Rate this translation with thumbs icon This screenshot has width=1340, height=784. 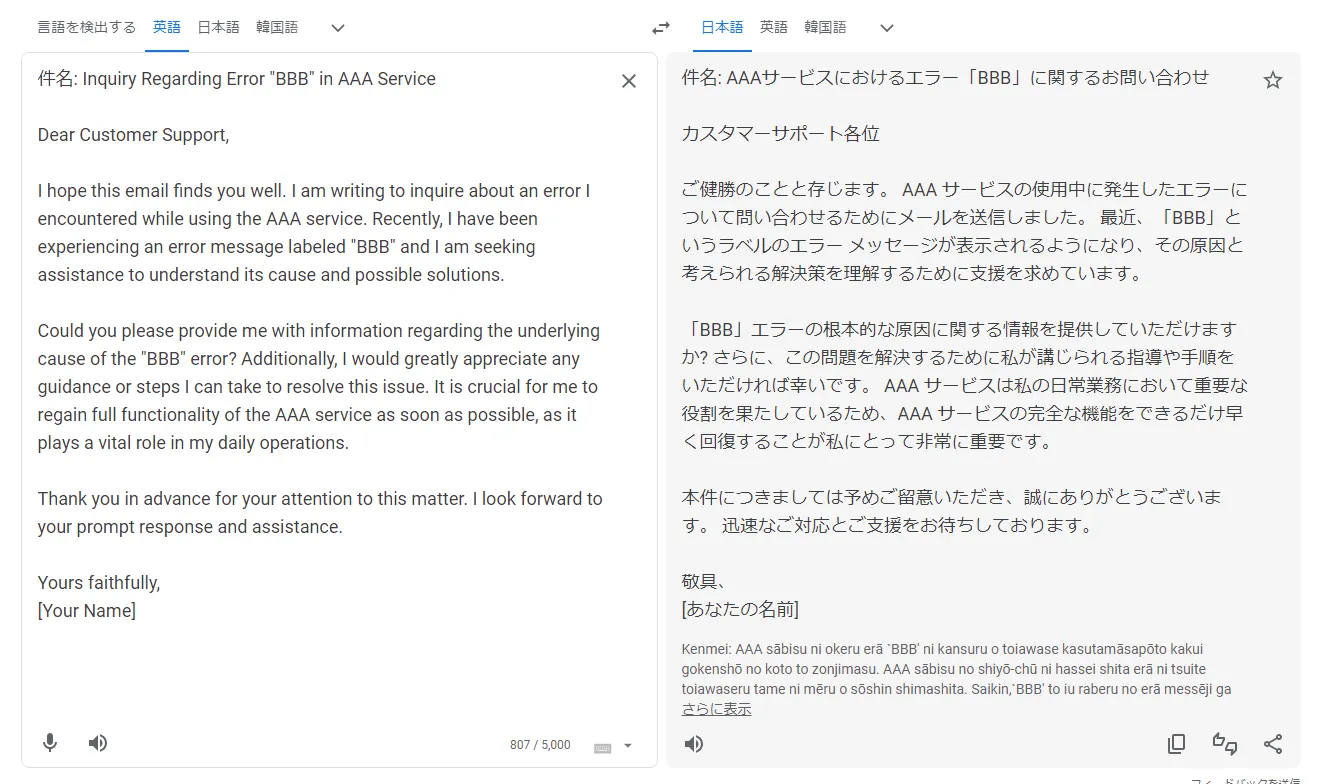(1225, 744)
